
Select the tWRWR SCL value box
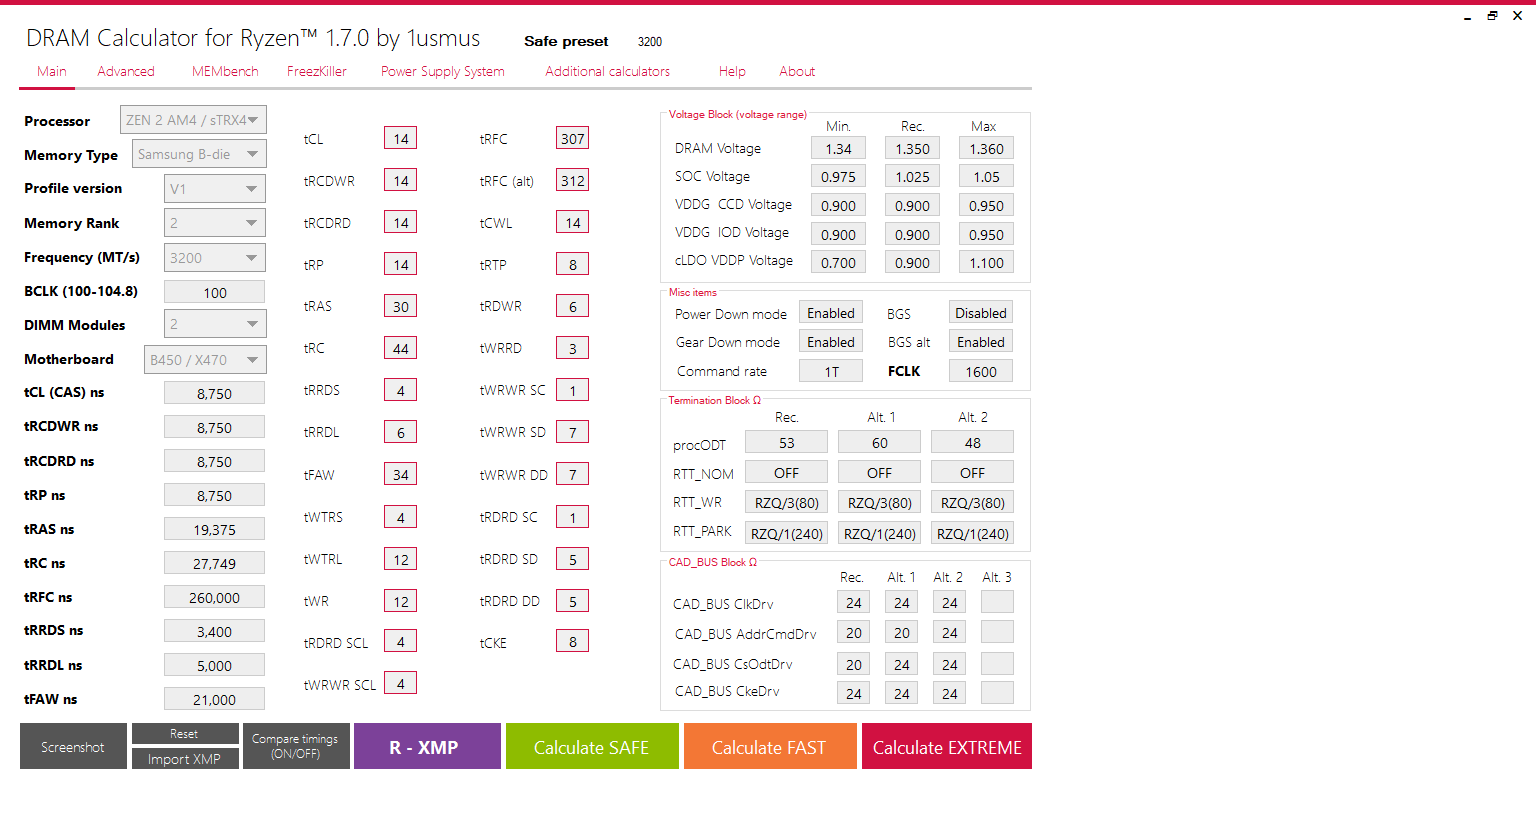tap(400, 683)
